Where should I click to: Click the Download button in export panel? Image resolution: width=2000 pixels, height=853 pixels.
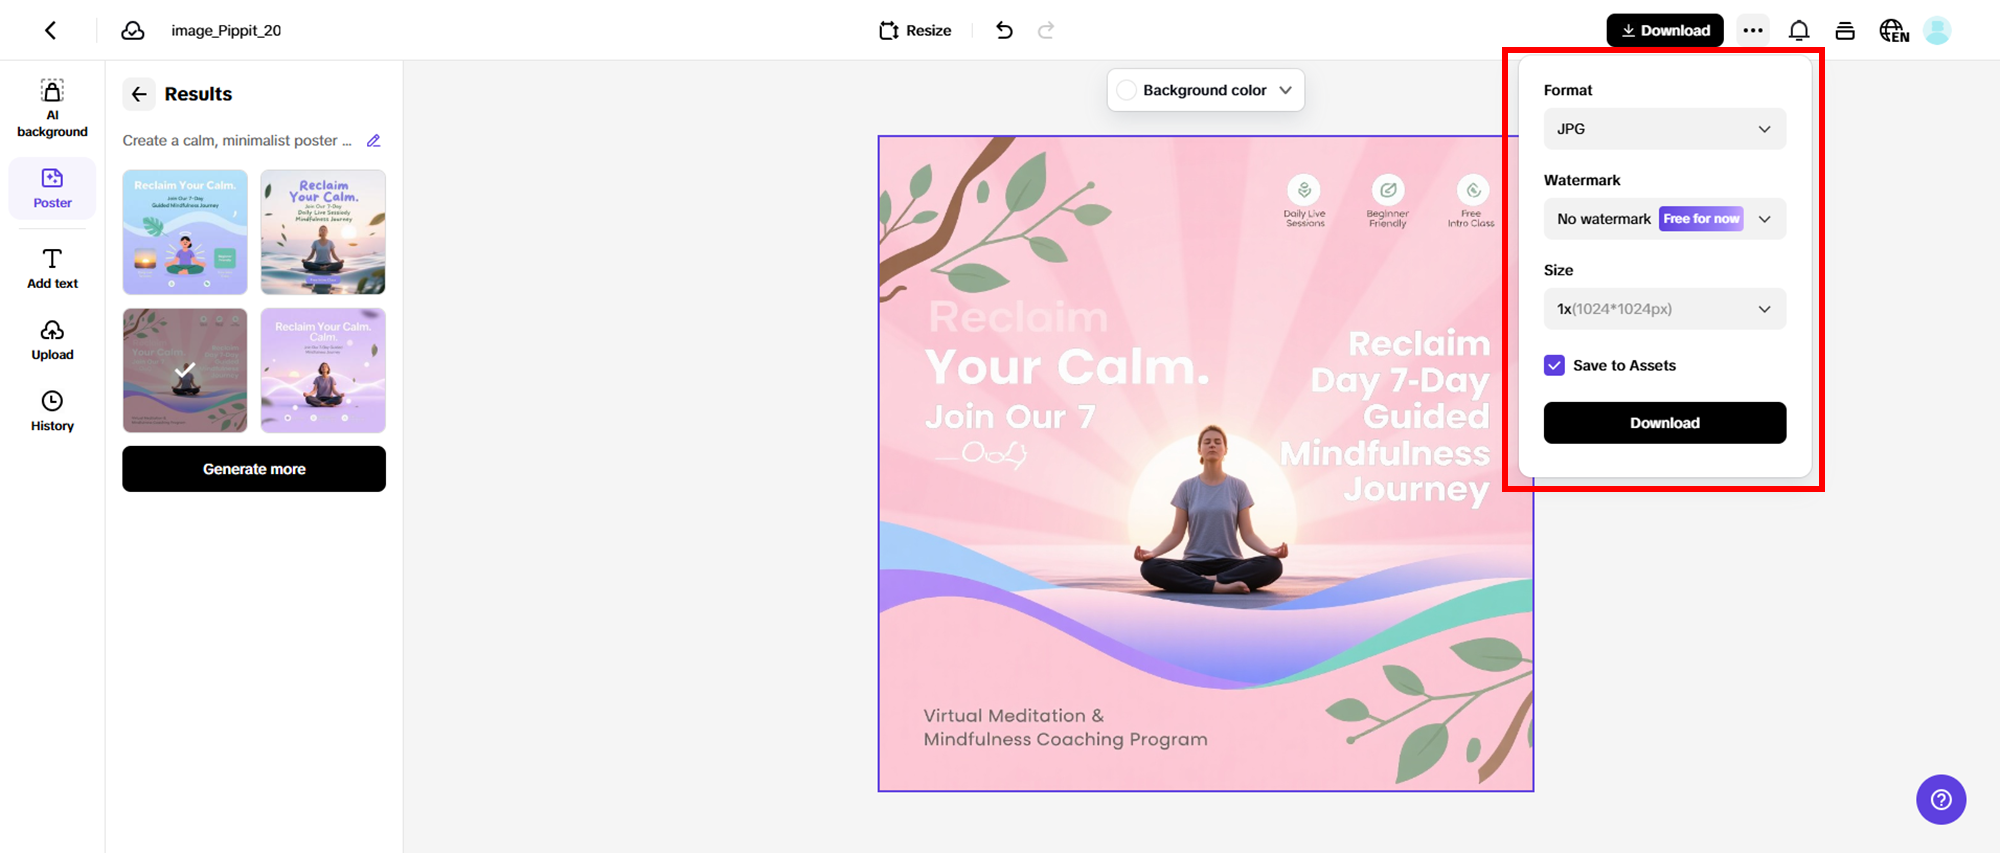click(1665, 423)
